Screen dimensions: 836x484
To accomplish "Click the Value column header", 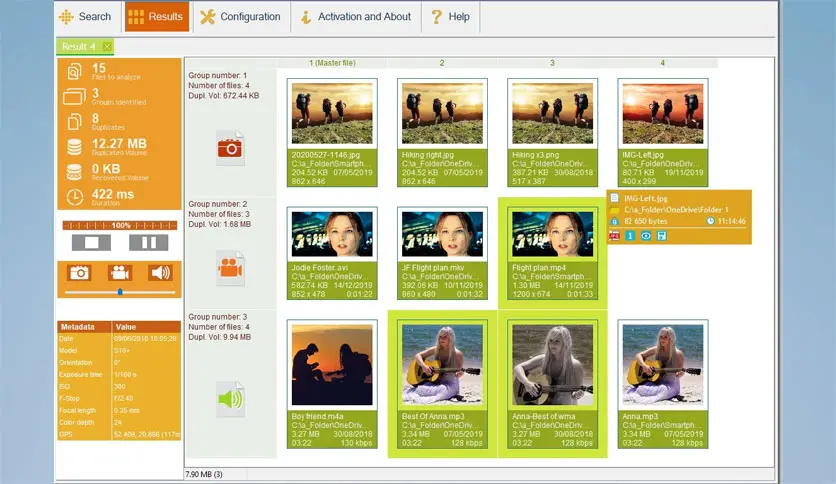I will (x=147, y=327).
